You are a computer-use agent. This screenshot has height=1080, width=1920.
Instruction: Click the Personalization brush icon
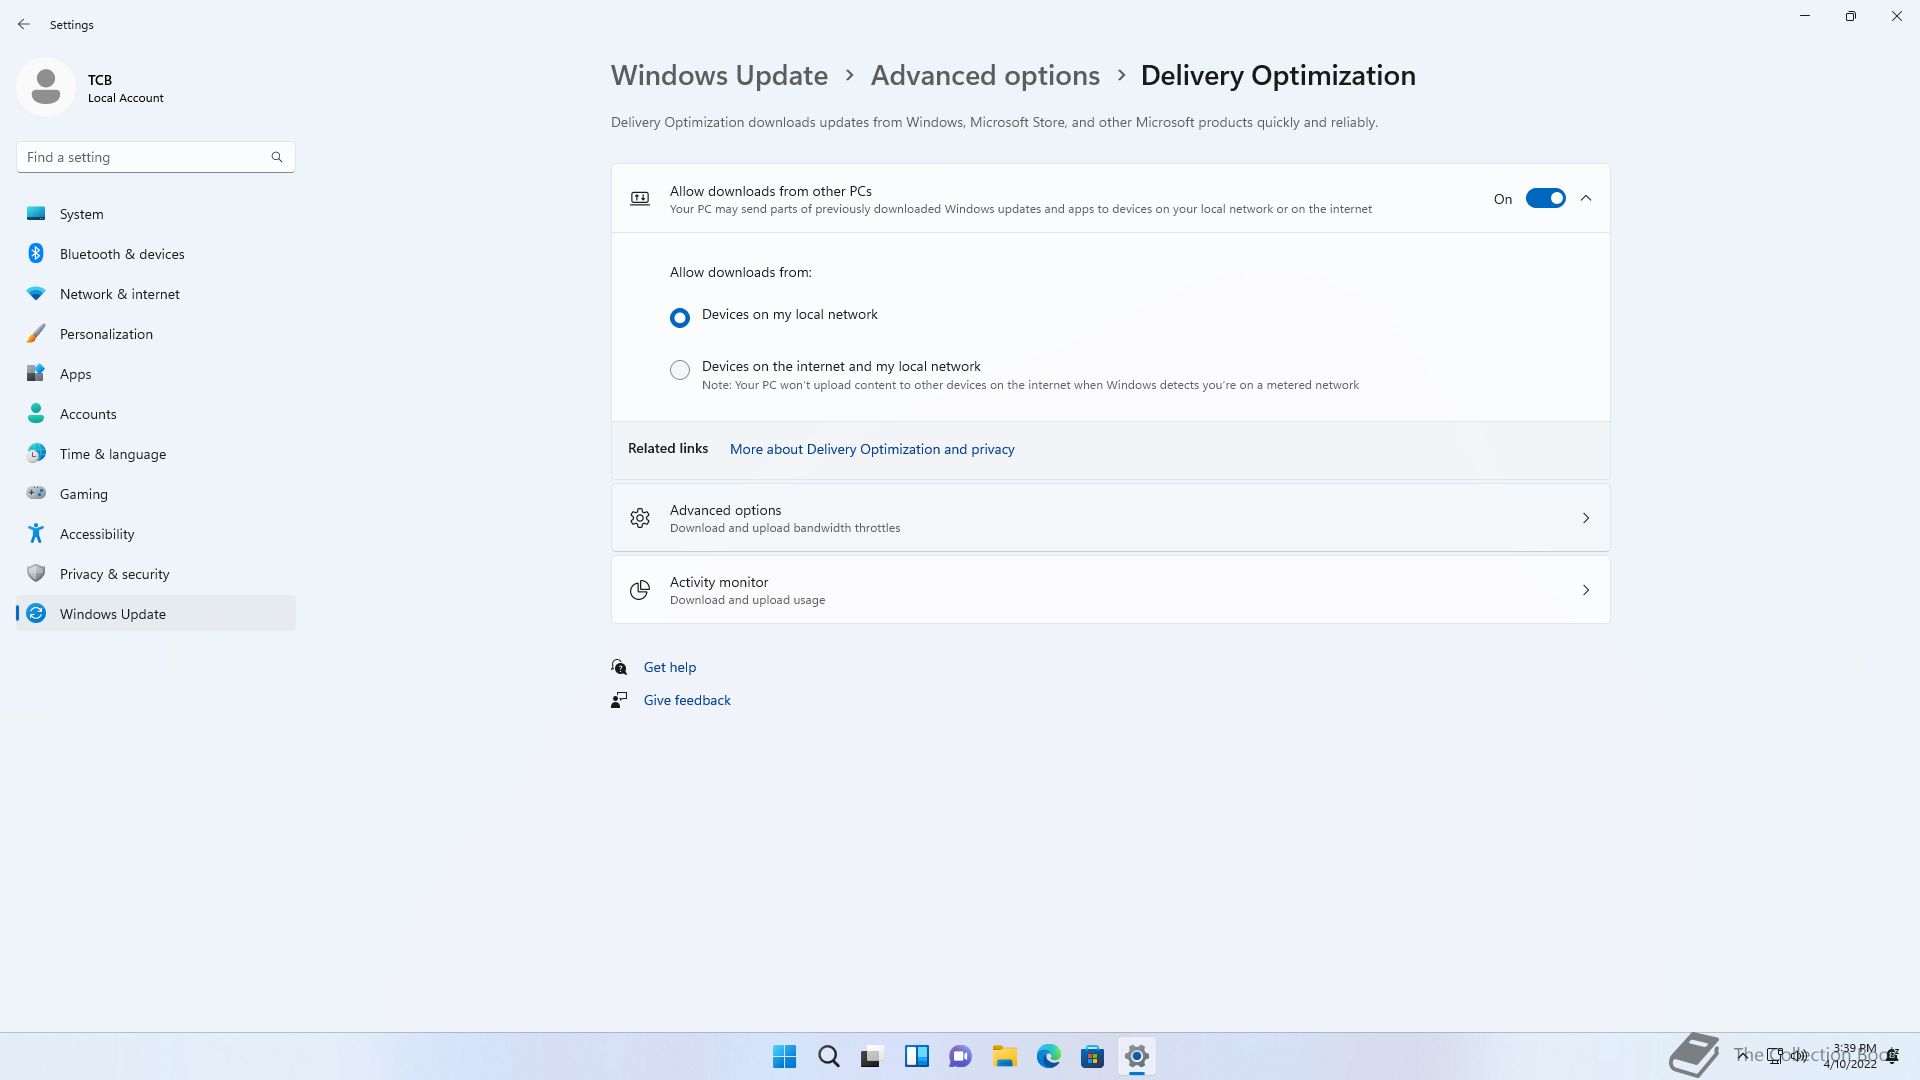pyautogui.click(x=36, y=333)
